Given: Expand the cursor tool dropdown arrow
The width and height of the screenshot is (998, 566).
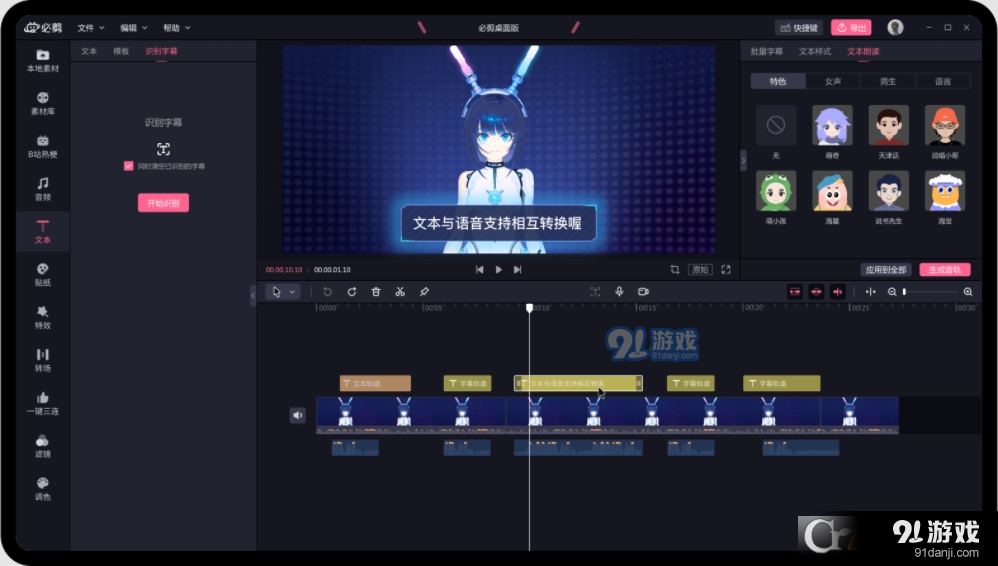Looking at the screenshot, I should point(292,292).
